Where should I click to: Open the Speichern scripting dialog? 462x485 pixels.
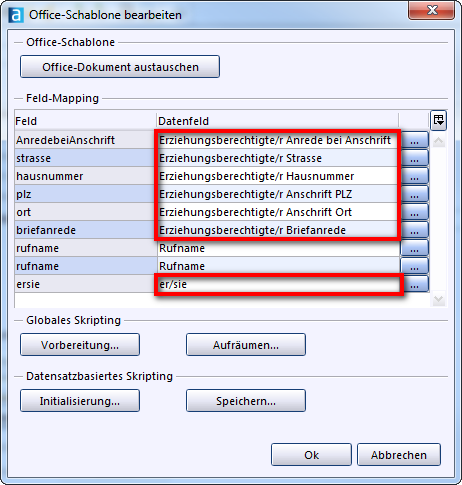point(246,401)
